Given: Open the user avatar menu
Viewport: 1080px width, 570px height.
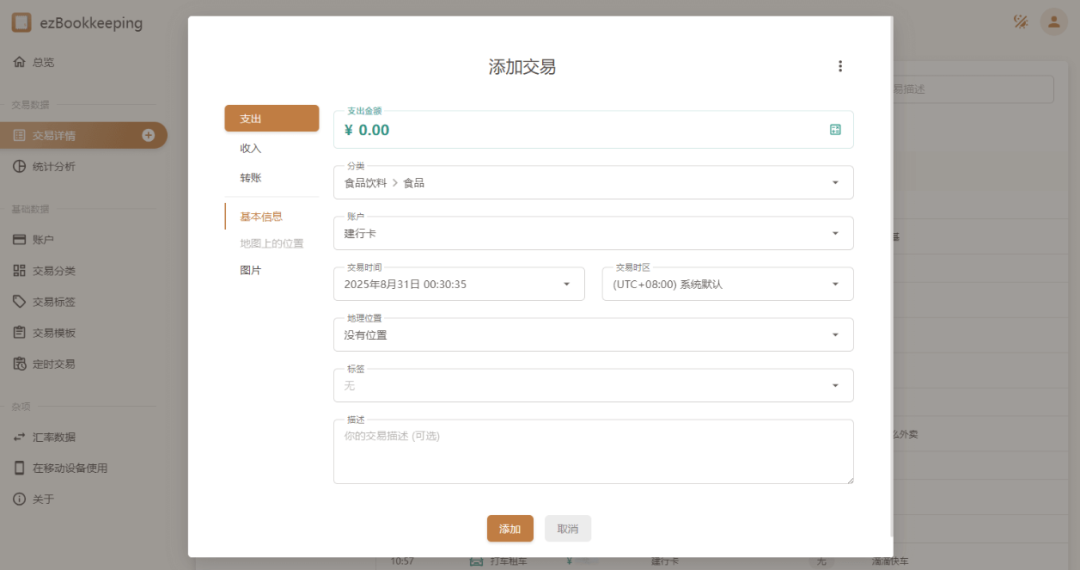Looking at the screenshot, I should click(1054, 22).
